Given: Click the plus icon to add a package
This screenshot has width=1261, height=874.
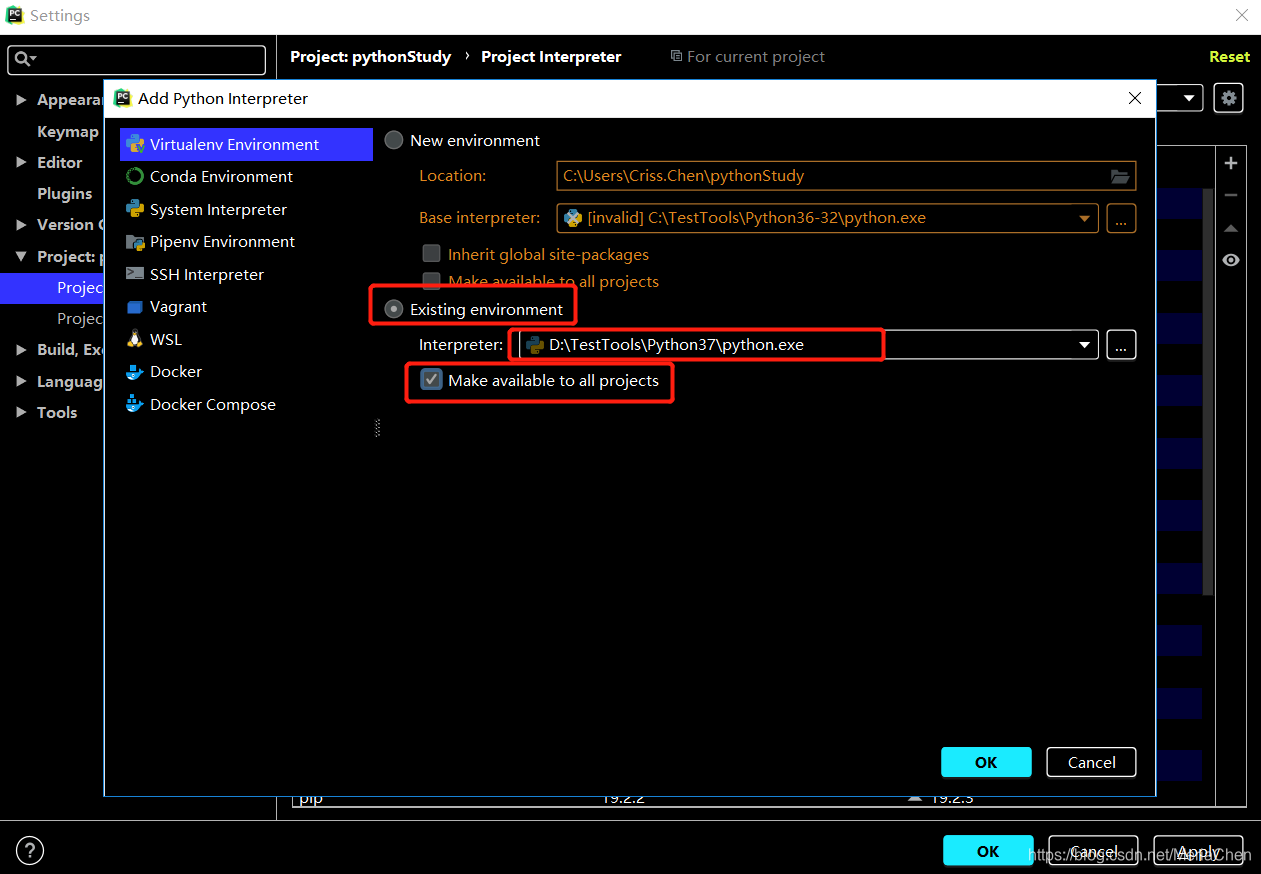Looking at the screenshot, I should 1231,163.
